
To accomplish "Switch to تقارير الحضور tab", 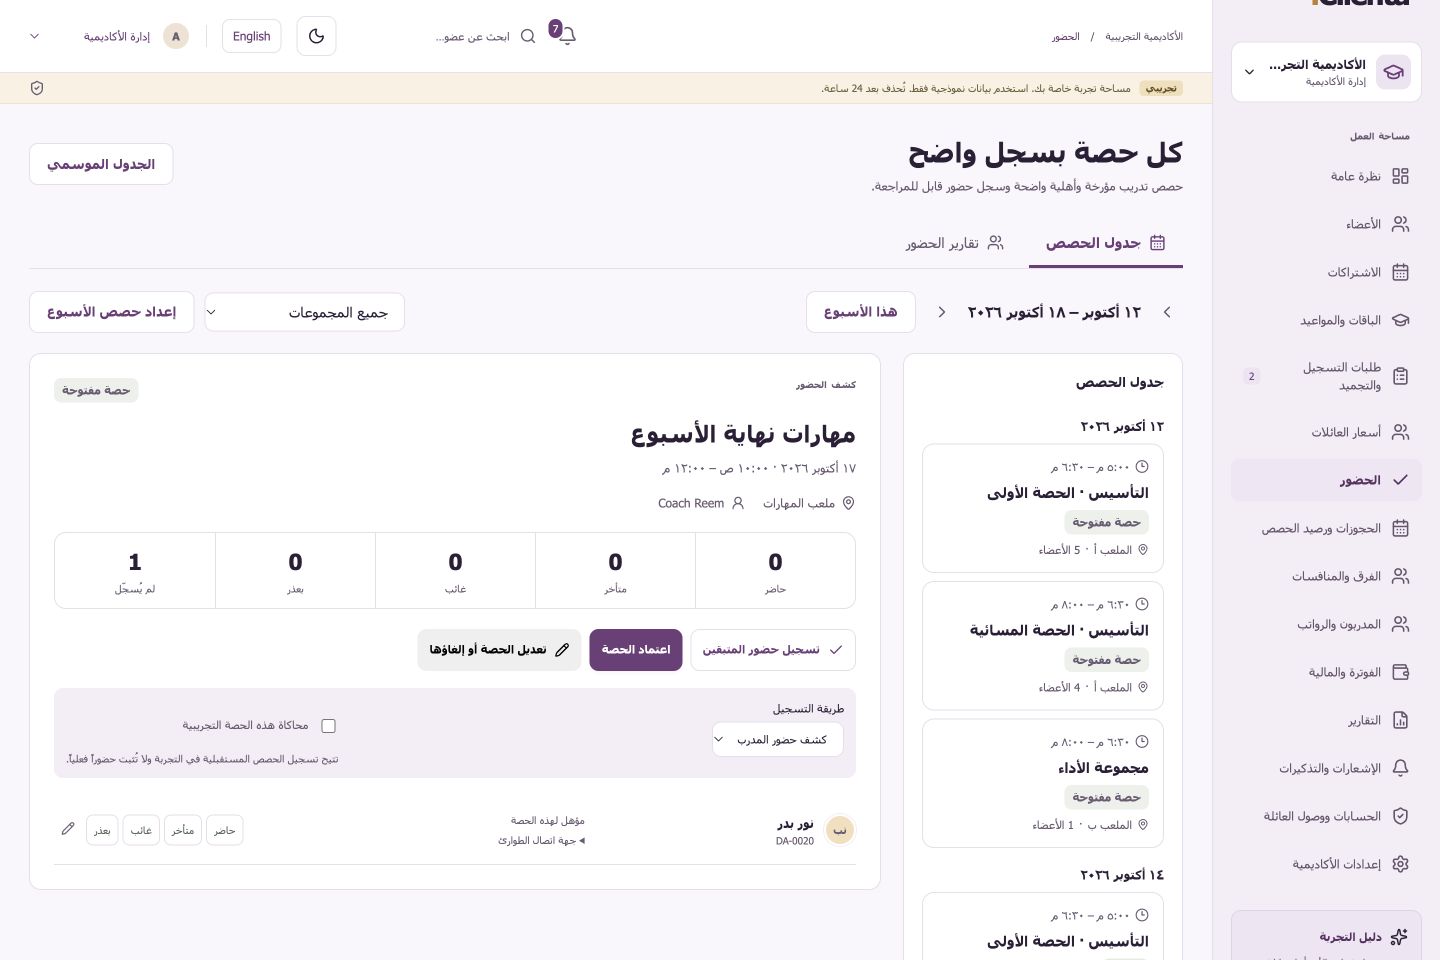I will pyautogui.click(x=954, y=243).
